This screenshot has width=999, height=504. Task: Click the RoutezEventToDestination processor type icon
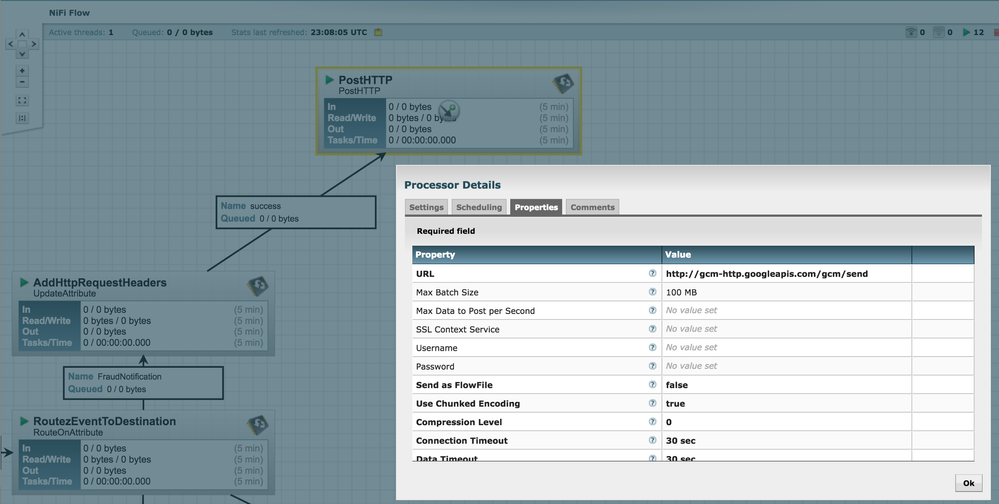coord(257,424)
